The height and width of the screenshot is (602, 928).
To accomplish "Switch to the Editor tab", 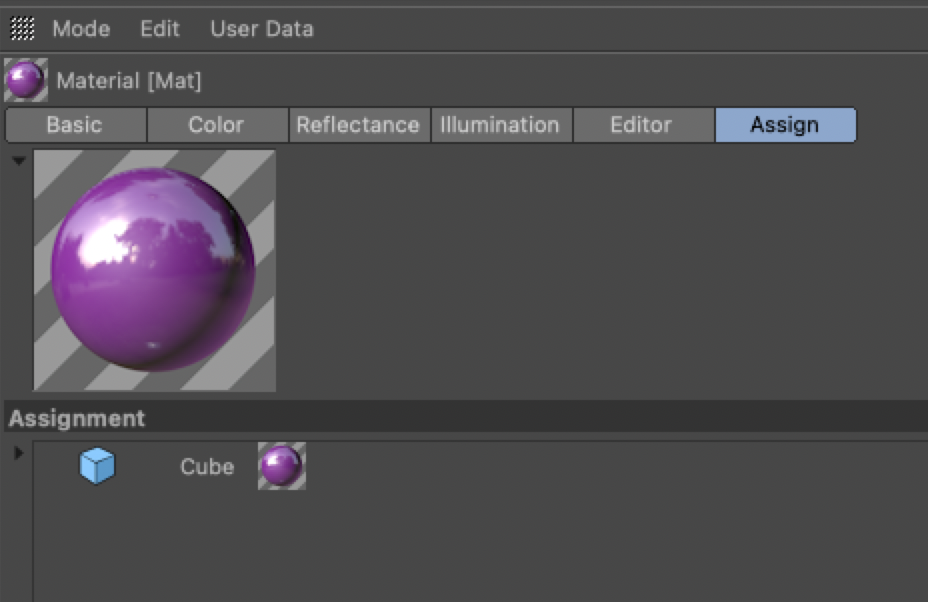I will (643, 125).
